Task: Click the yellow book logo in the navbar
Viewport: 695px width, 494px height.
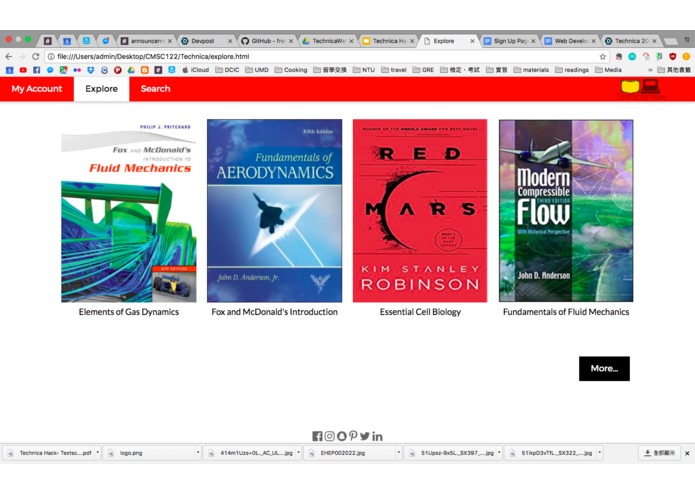Action: [630, 86]
